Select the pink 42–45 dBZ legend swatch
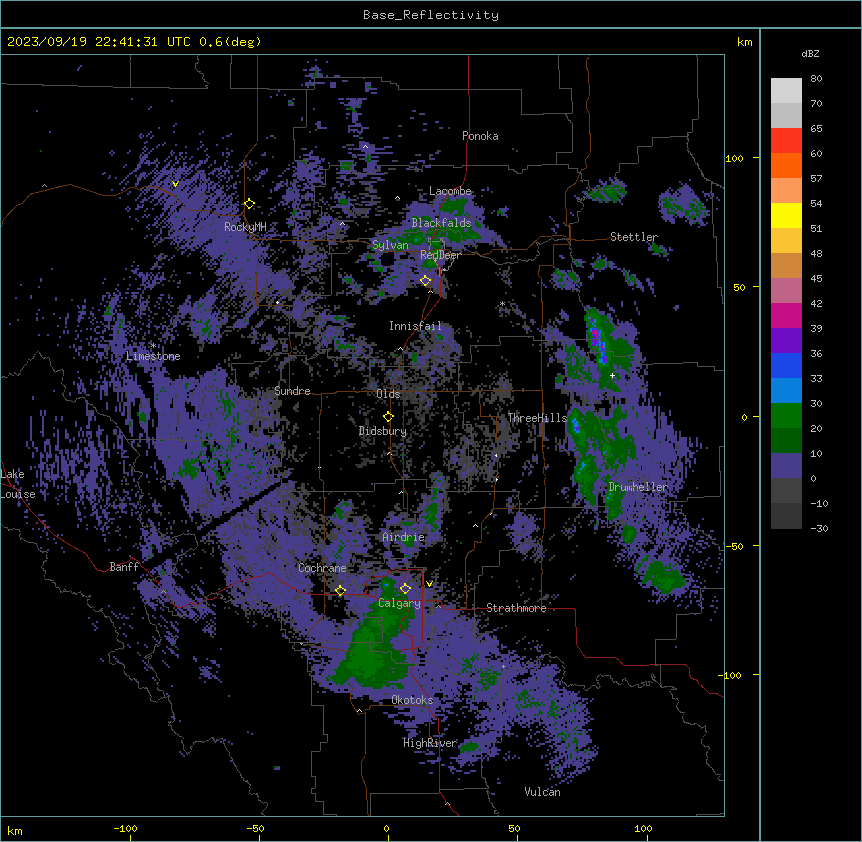862x842 pixels. click(x=786, y=291)
